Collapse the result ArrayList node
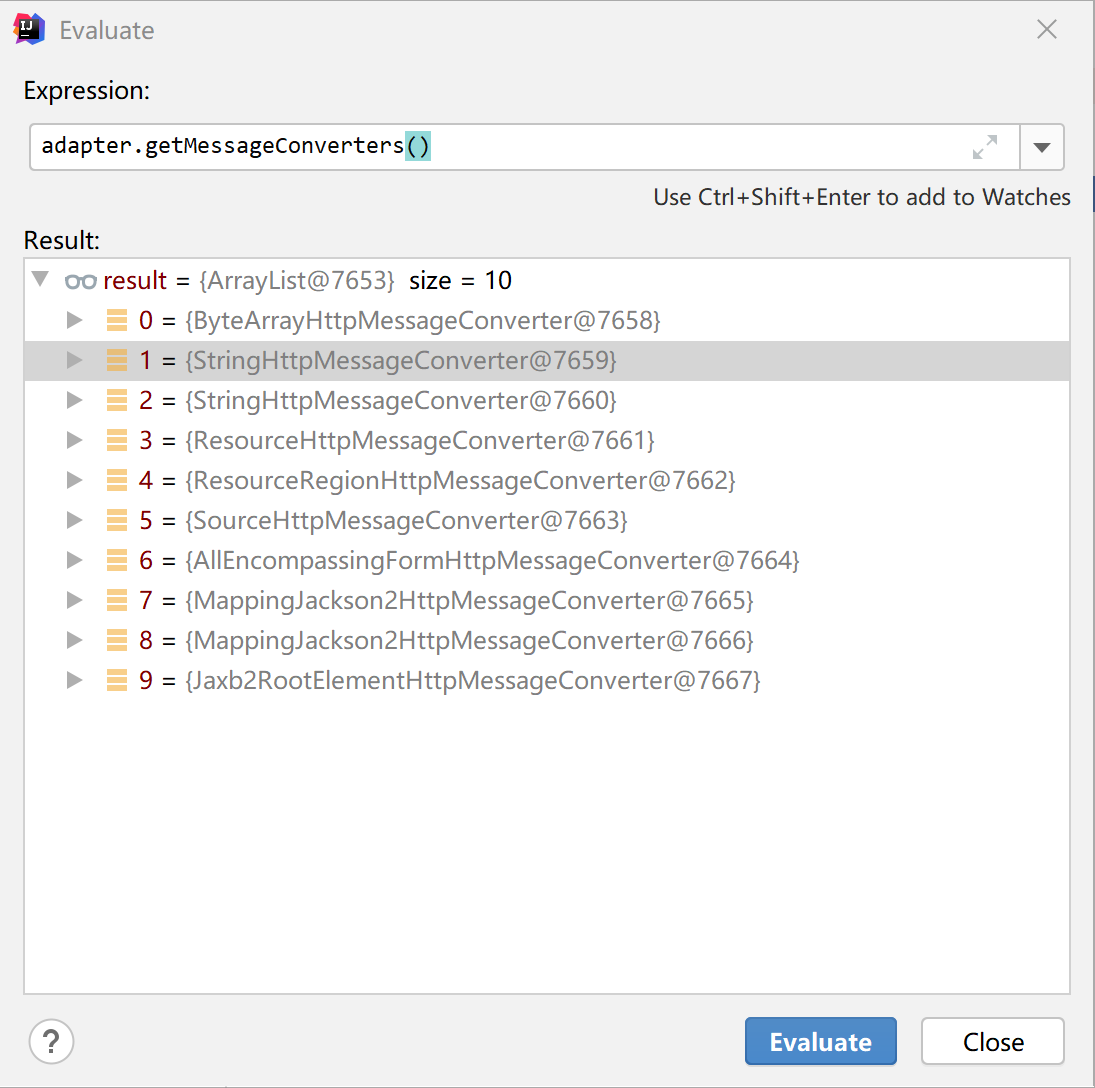Image resolution: width=1095 pixels, height=1088 pixels. tap(40, 279)
